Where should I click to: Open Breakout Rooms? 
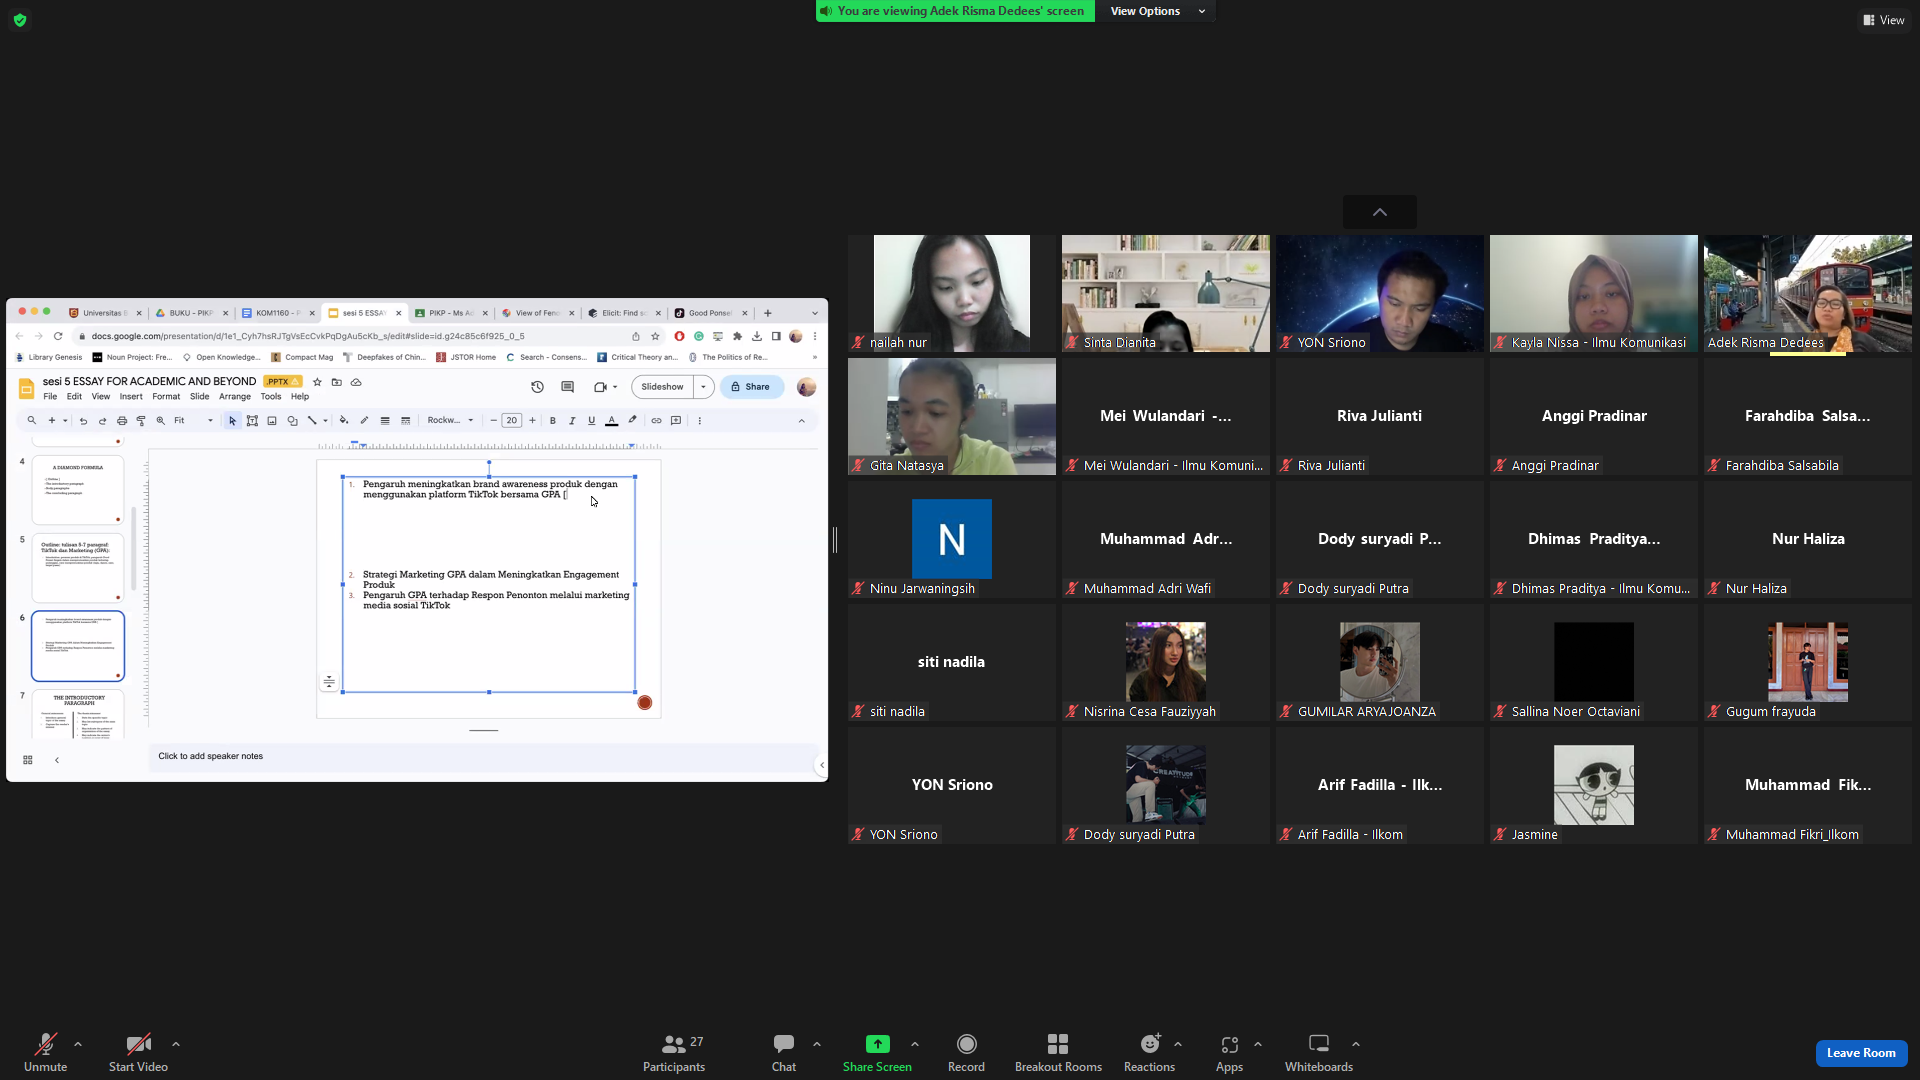point(1058,1052)
